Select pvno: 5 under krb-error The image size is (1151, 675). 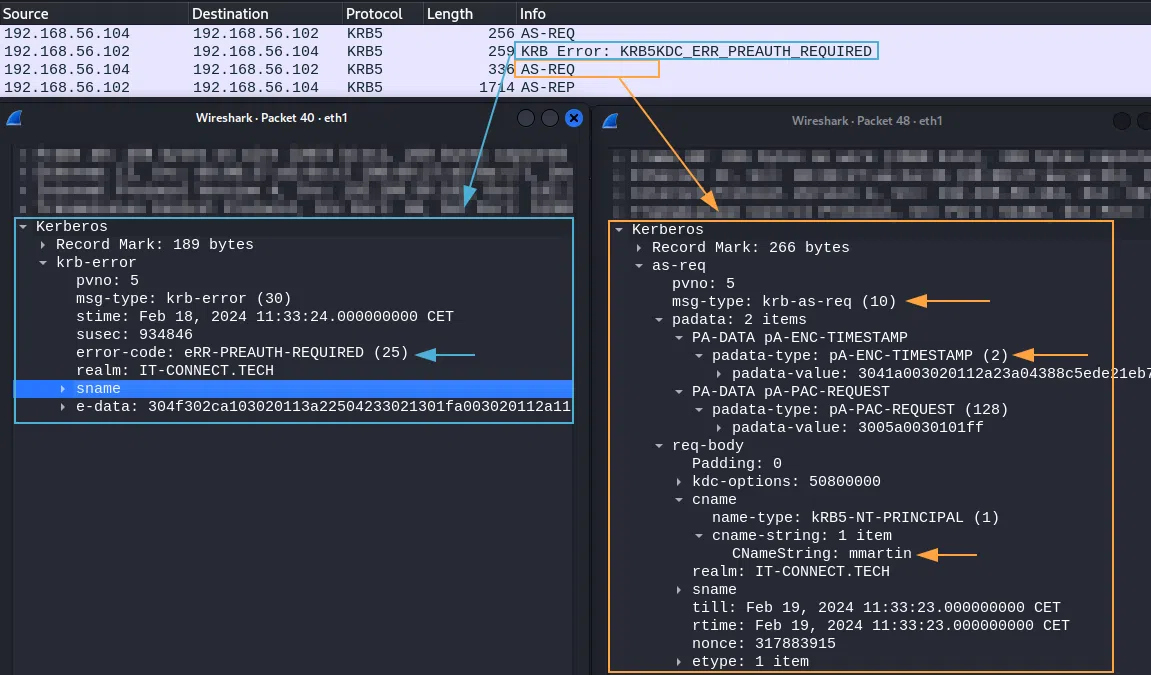click(107, 280)
